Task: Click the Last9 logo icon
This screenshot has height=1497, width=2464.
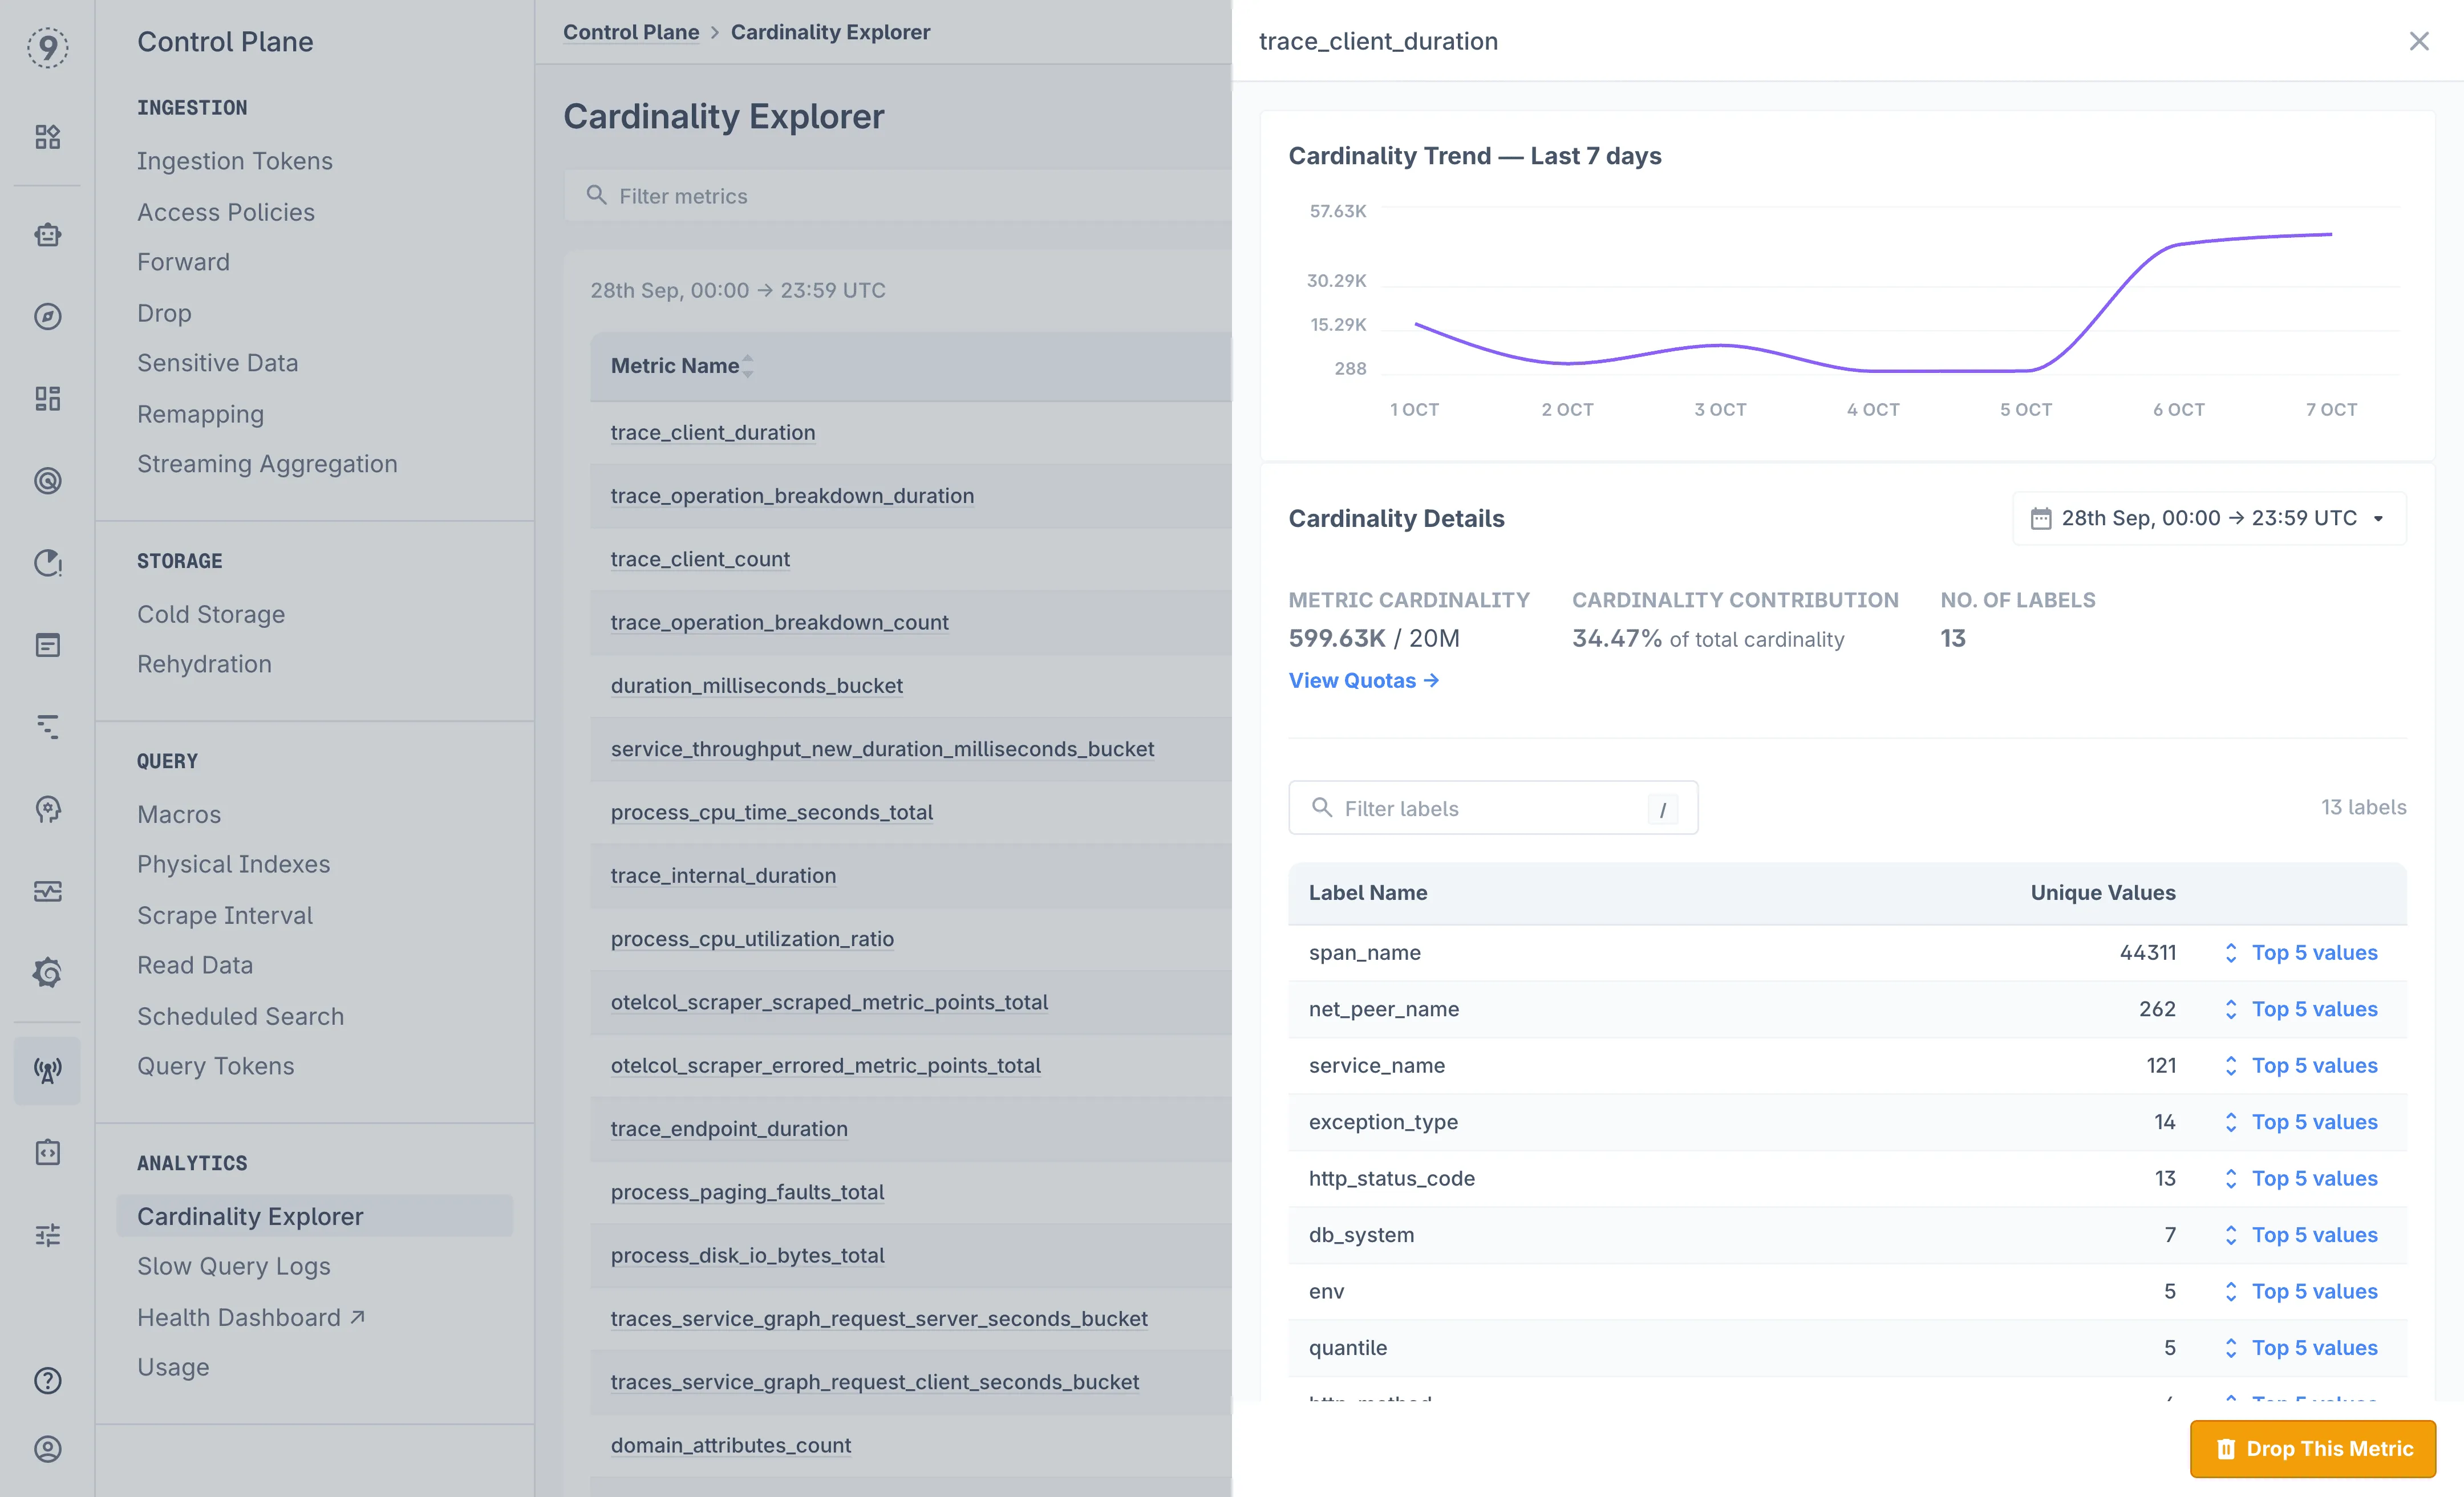Action: point(47,47)
